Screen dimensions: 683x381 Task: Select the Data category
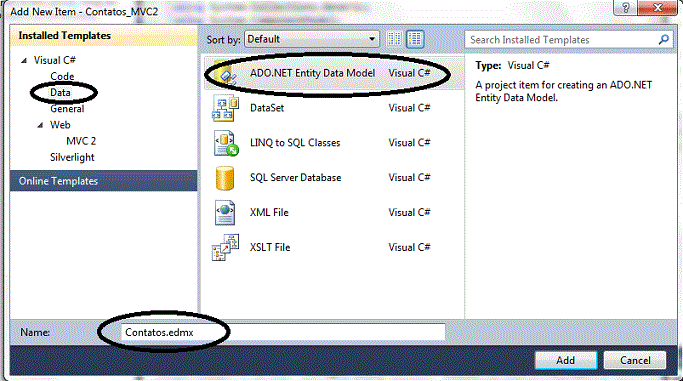(60, 92)
